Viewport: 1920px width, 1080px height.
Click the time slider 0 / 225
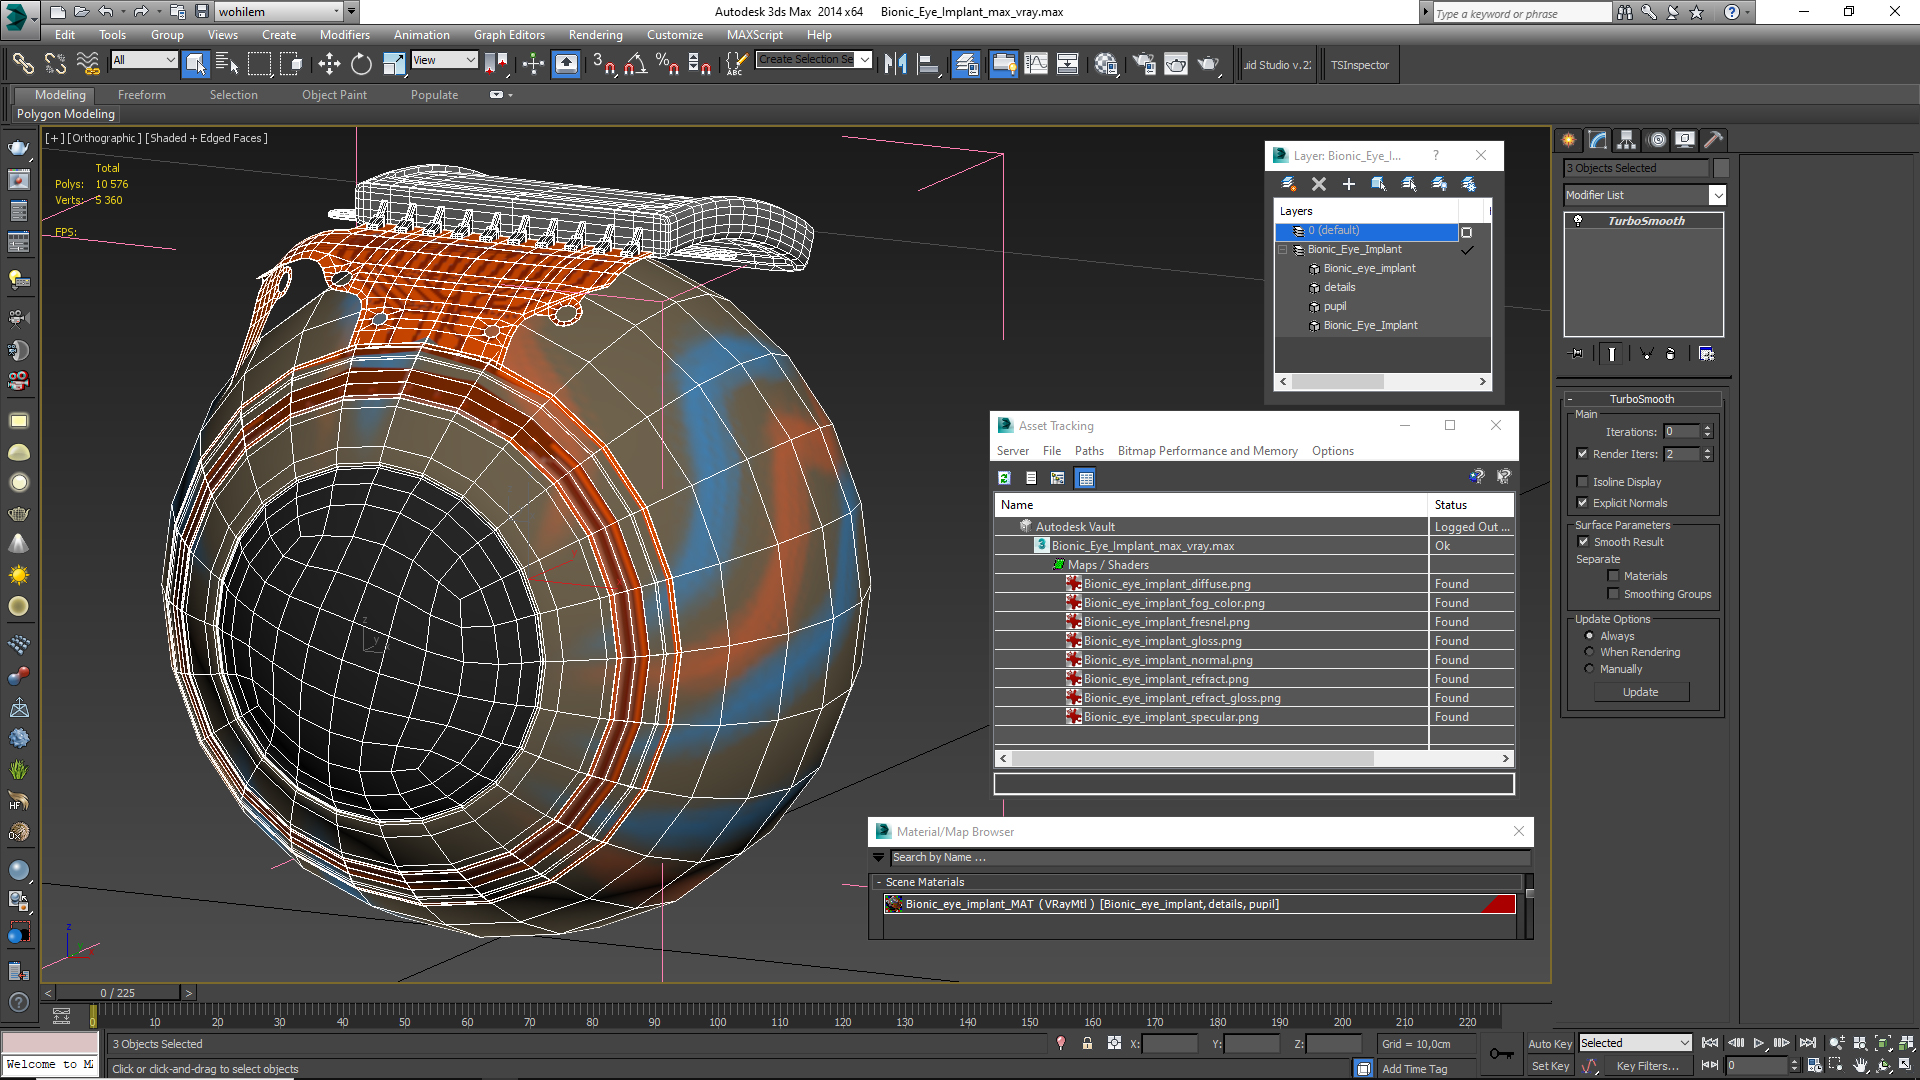pos(118,993)
